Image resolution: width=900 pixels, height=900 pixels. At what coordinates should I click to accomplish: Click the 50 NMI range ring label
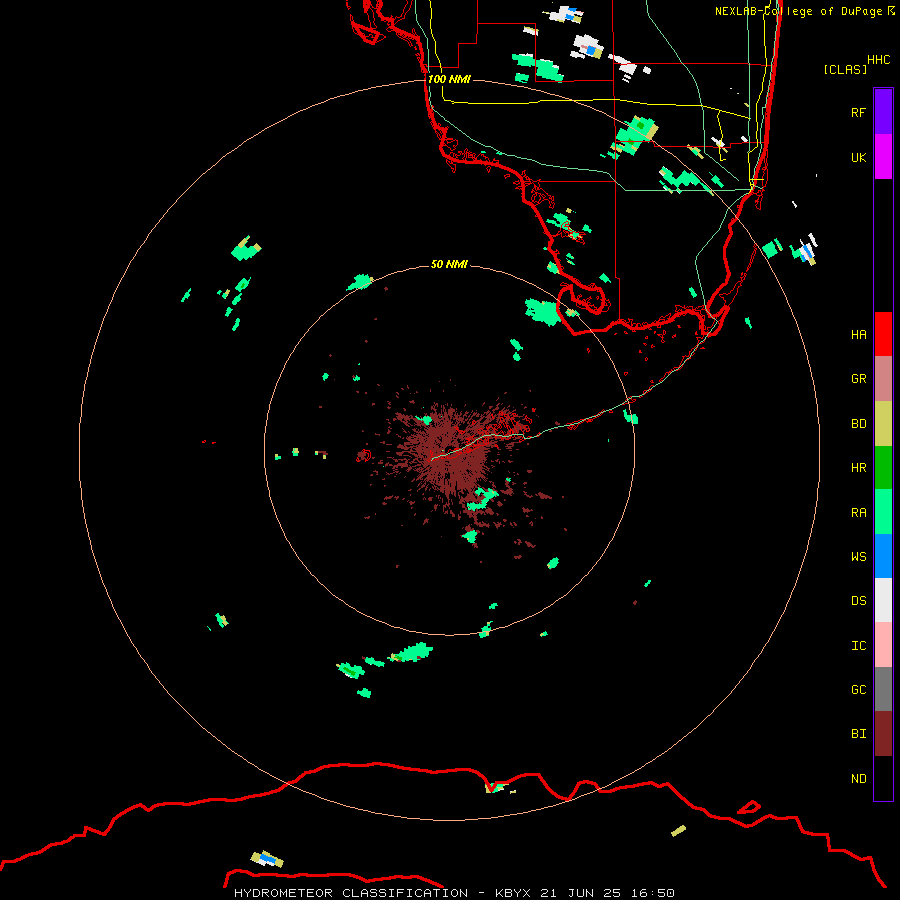click(x=449, y=264)
